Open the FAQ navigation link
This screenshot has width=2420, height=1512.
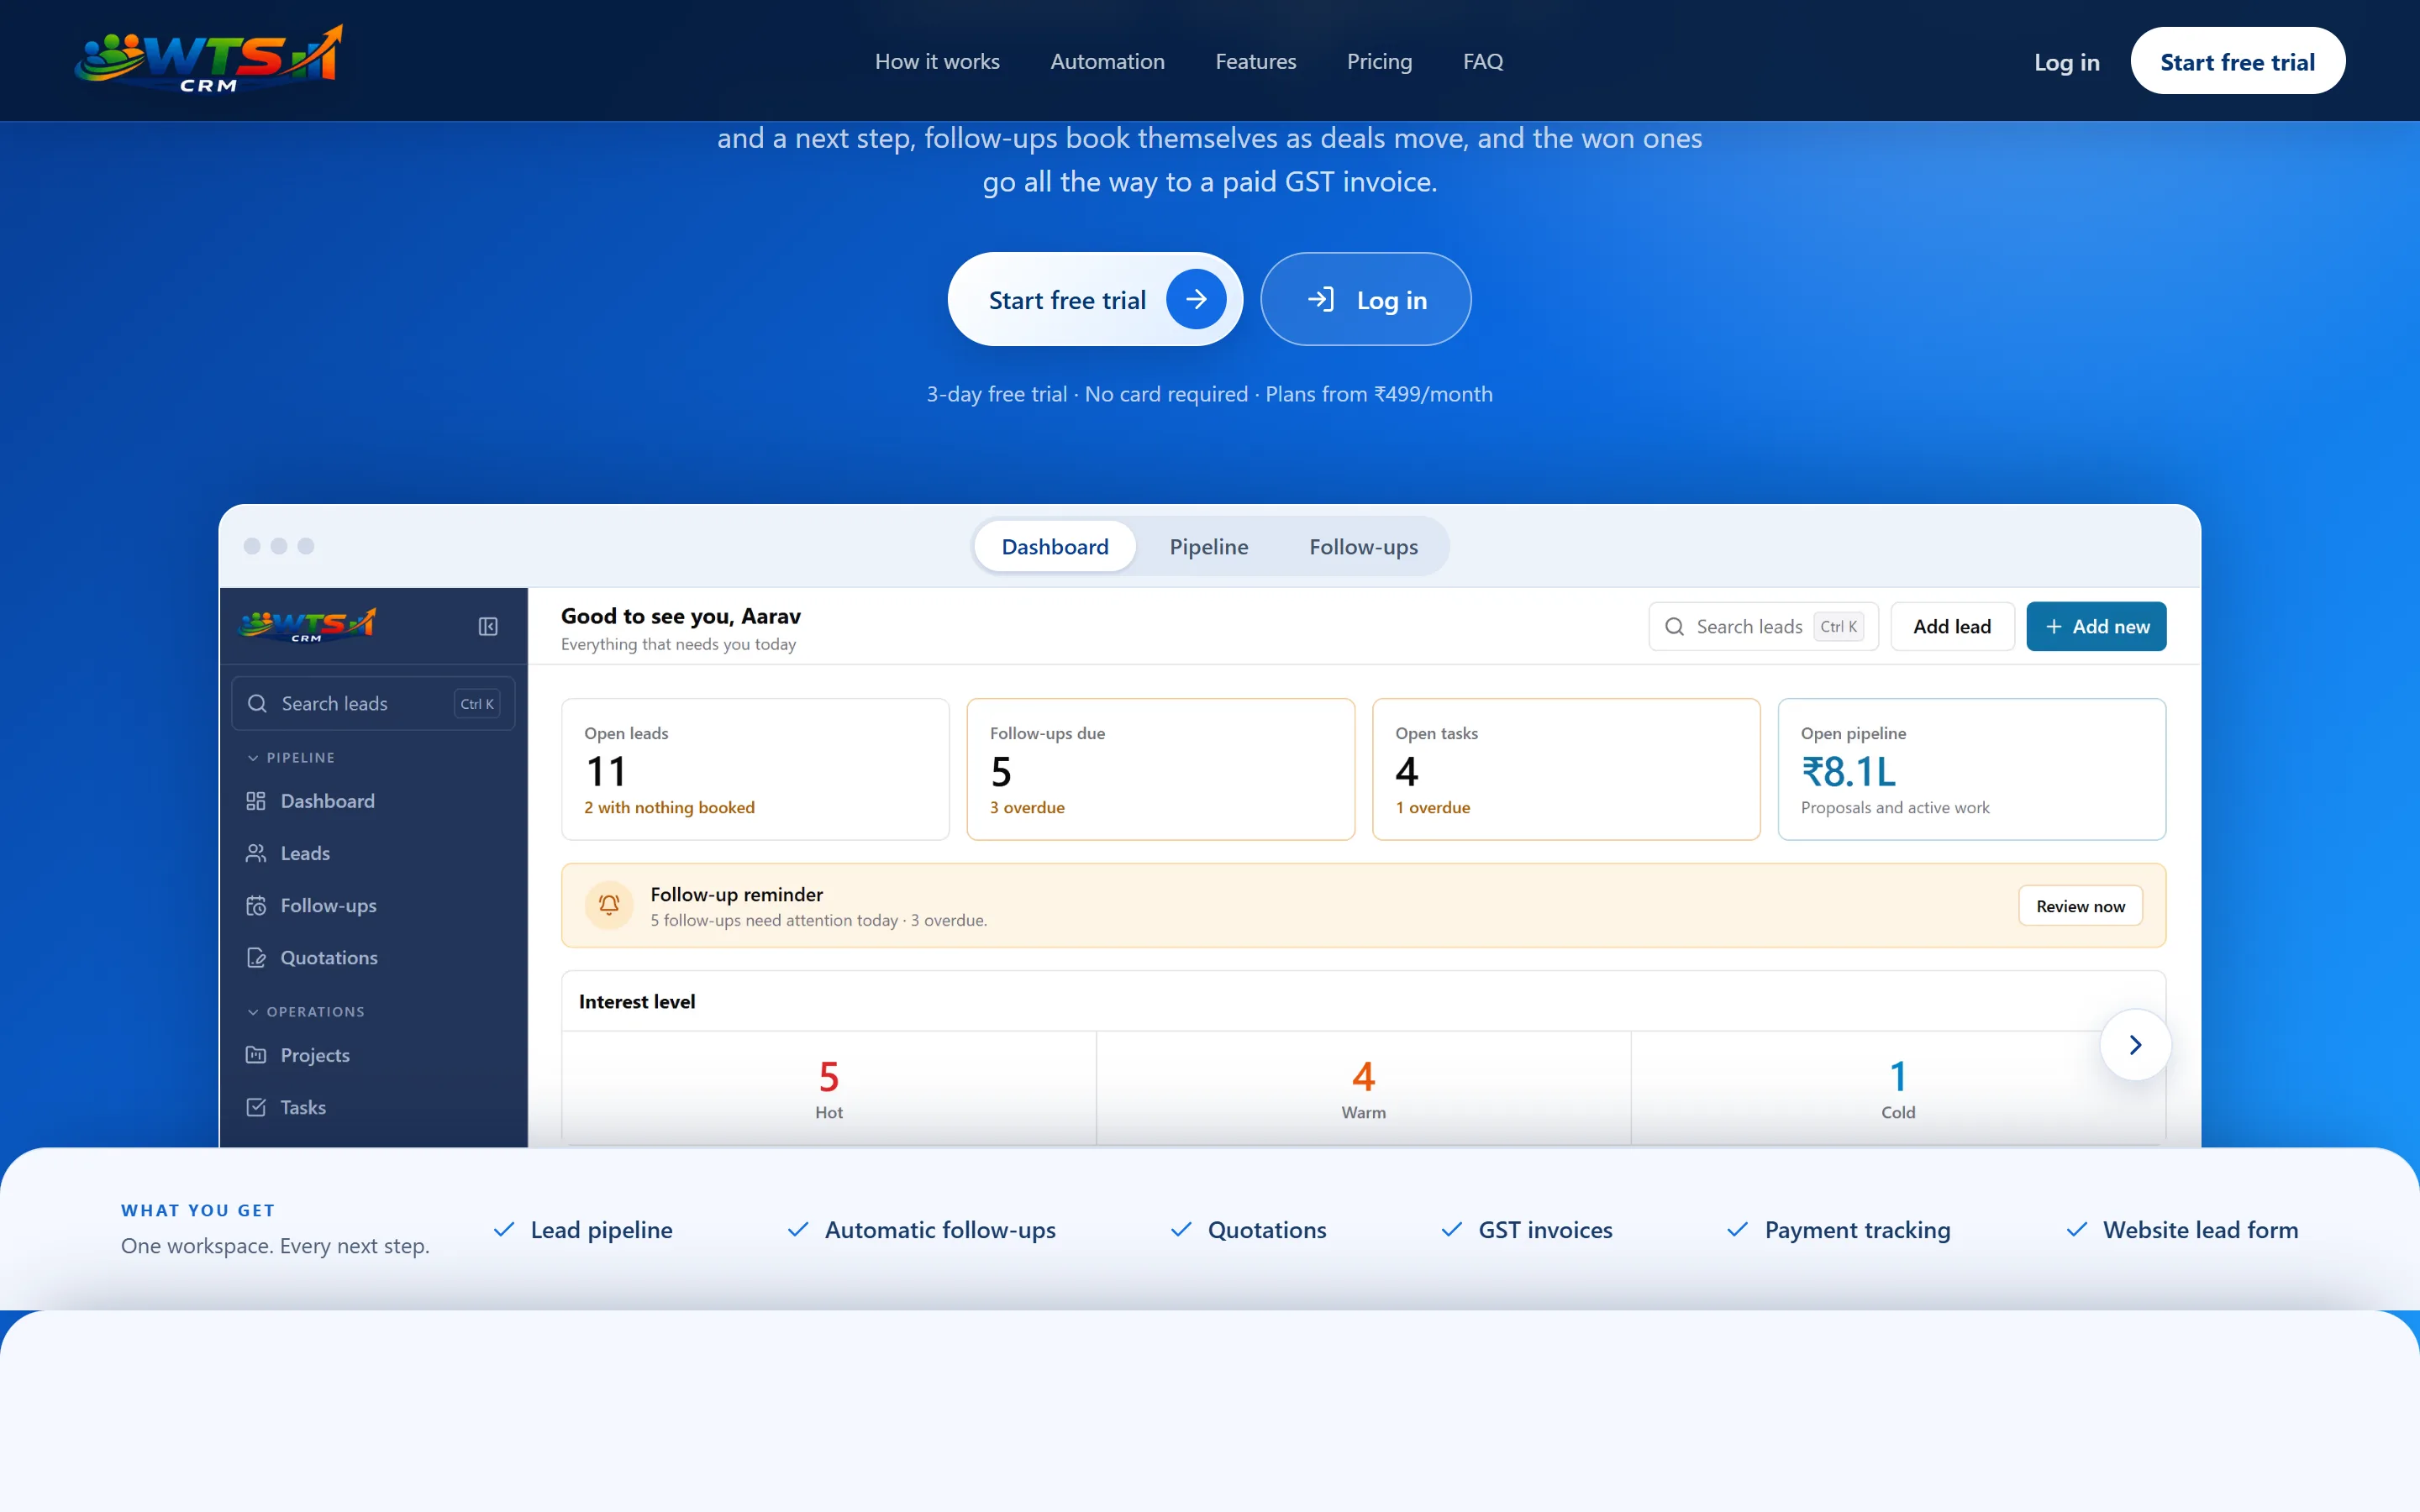(1482, 61)
